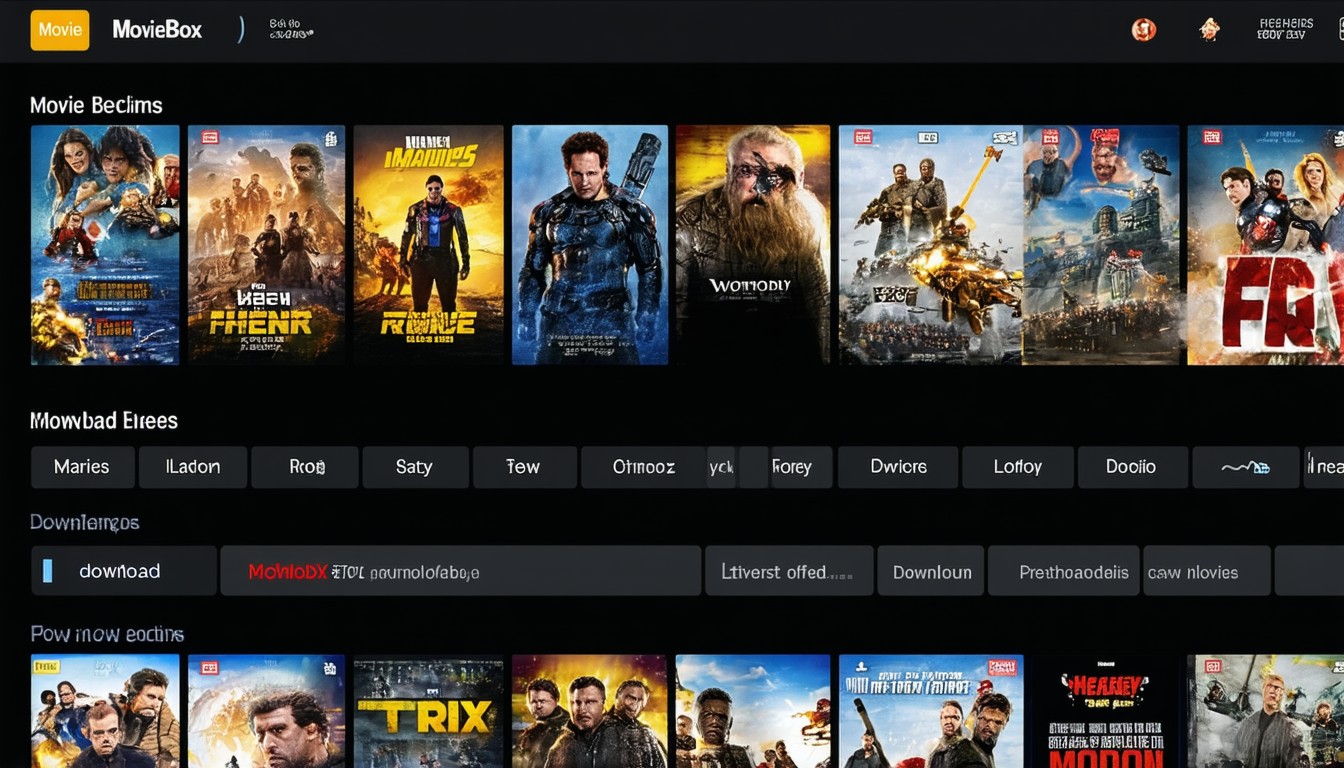Screen dimensions: 1344x768
Task: Click the small character icon in top bar
Action: [1210, 30]
